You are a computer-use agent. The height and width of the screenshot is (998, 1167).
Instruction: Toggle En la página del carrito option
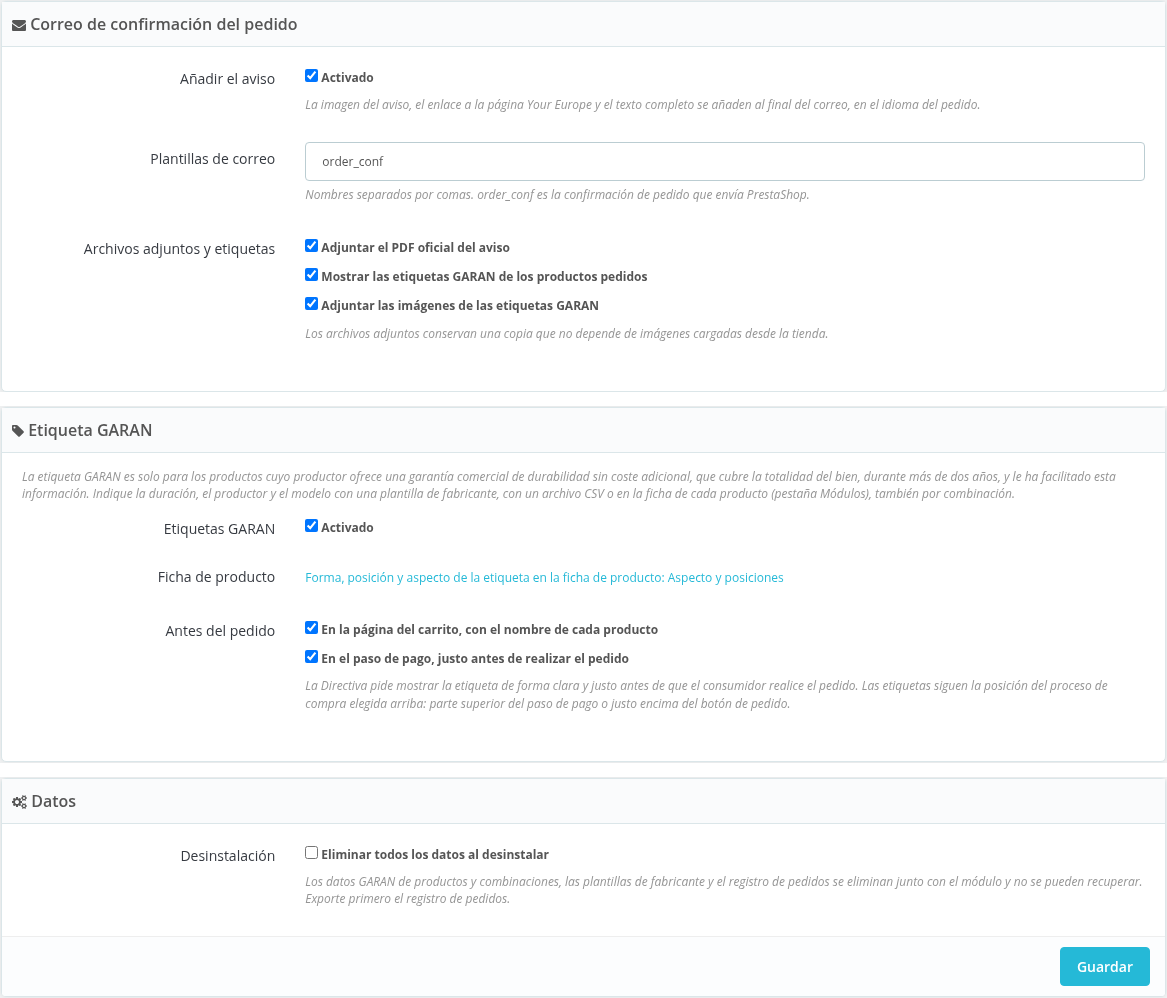(x=312, y=628)
